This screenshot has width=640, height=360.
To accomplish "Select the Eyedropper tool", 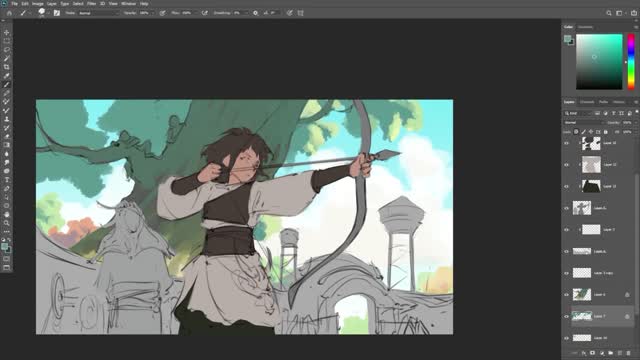I will coord(7,76).
